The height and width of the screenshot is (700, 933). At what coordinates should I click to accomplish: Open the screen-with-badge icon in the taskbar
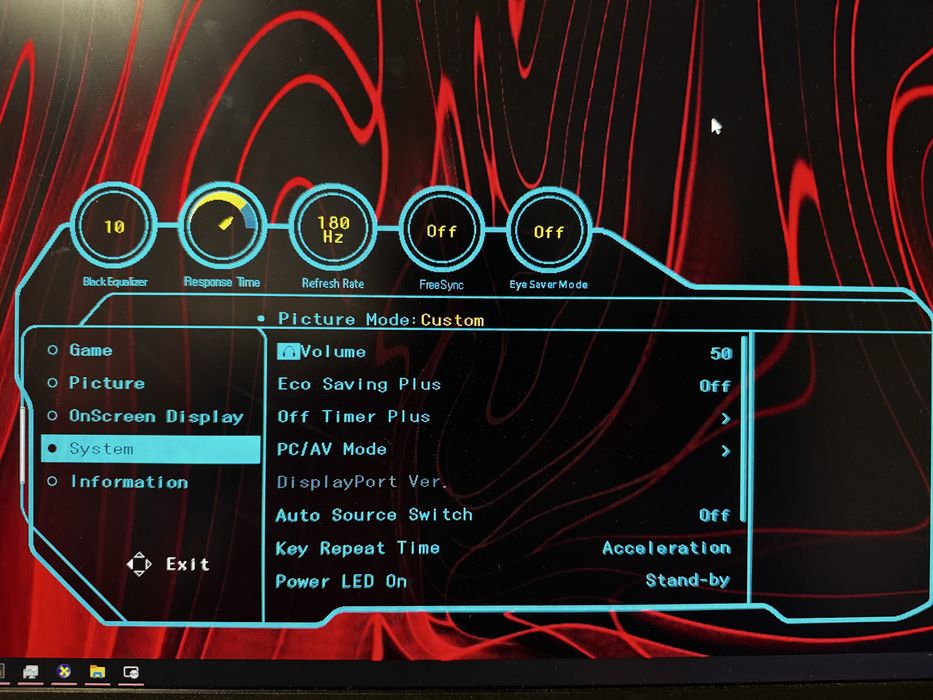coord(131,672)
